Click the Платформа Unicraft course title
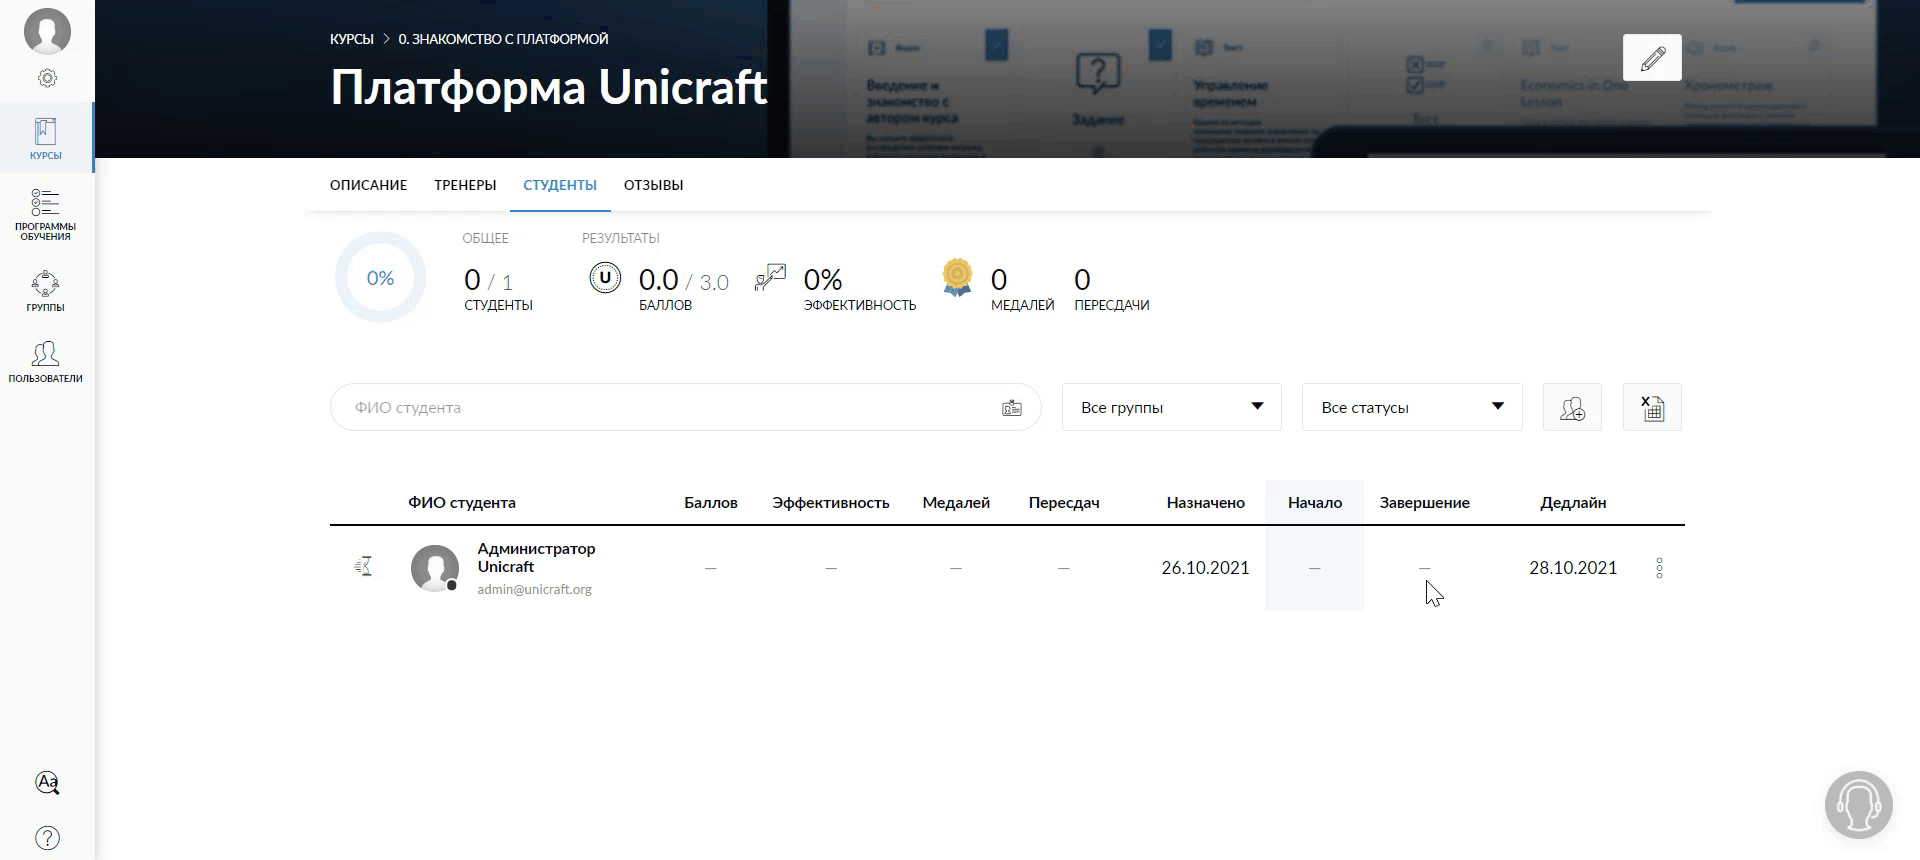The width and height of the screenshot is (1920, 860). (549, 88)
